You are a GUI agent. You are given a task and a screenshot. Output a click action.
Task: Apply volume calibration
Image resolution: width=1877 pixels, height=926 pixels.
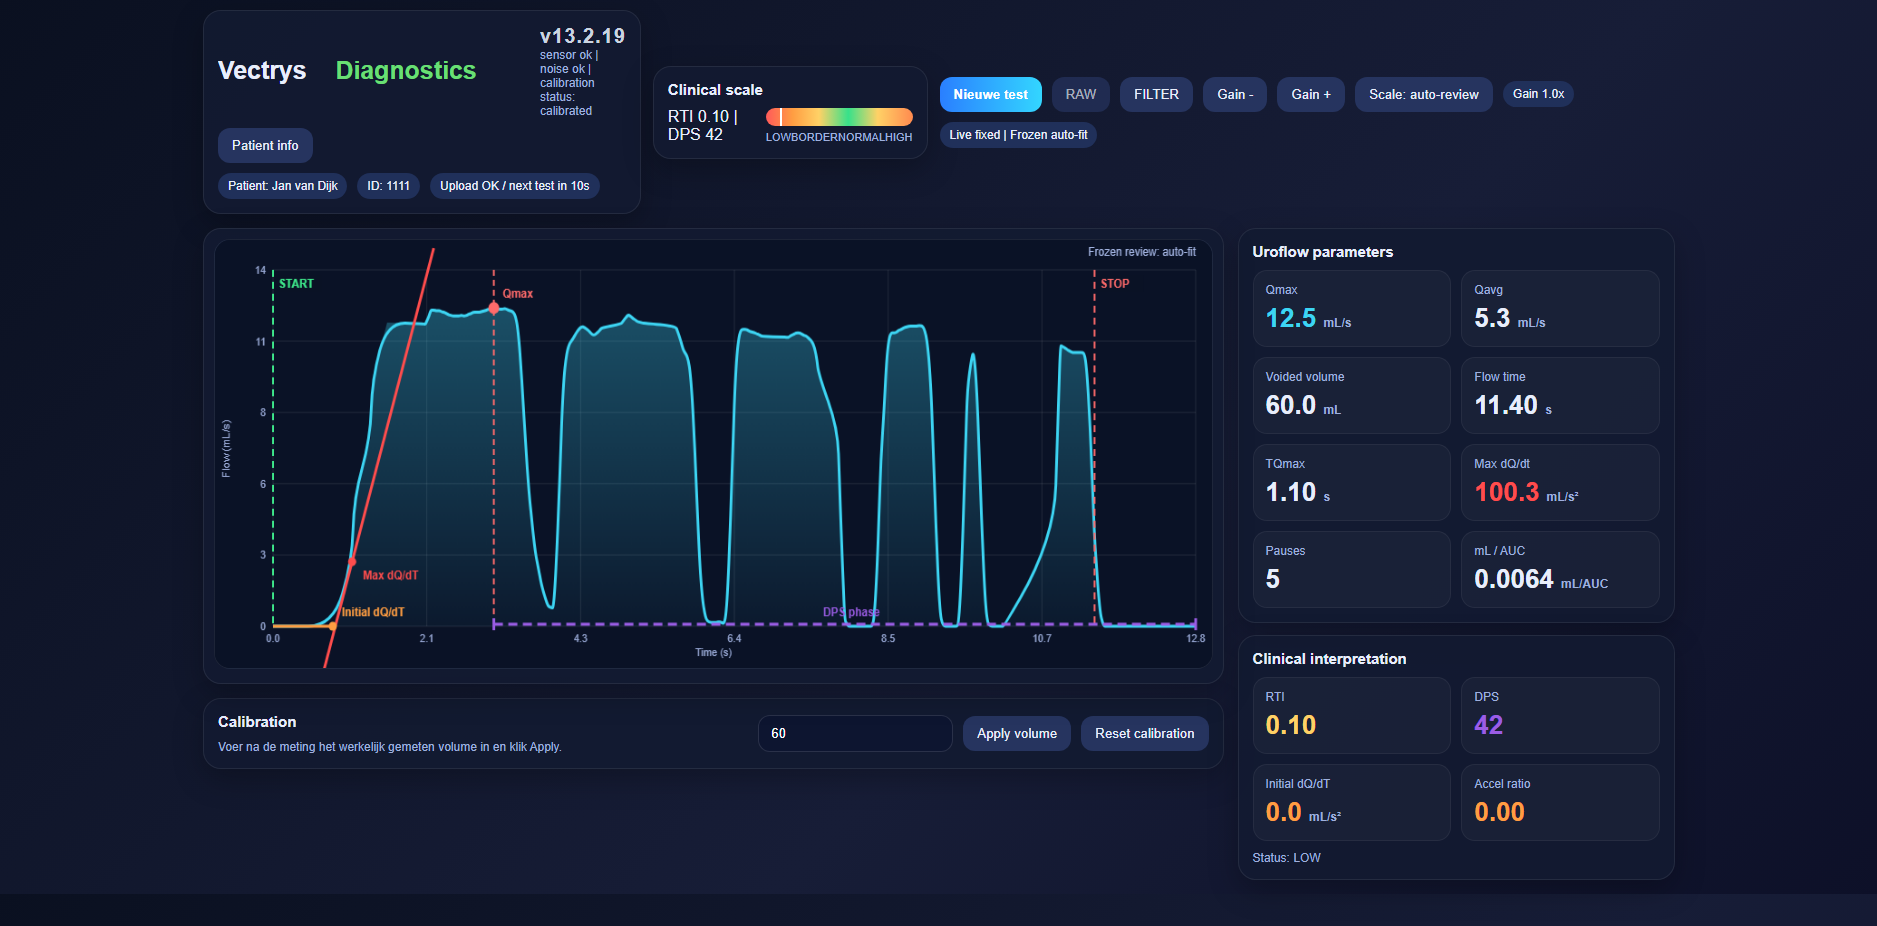click(x=1016, y=733)
